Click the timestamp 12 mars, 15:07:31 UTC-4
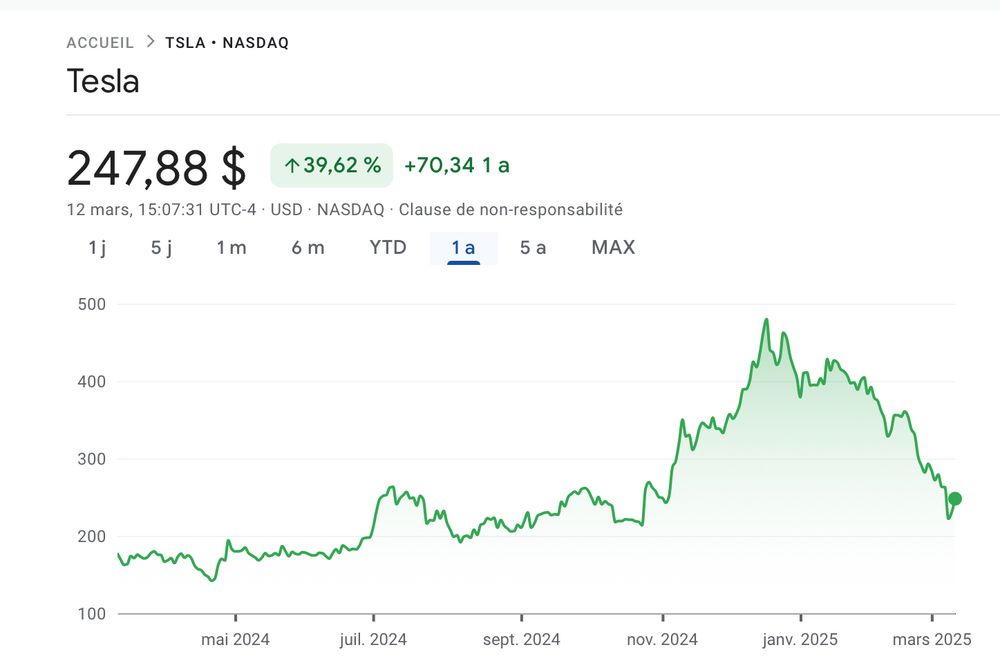 (161, 210)
